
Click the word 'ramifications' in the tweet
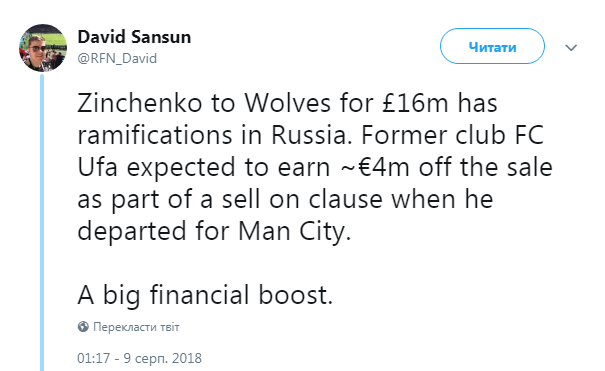point(155,135)
